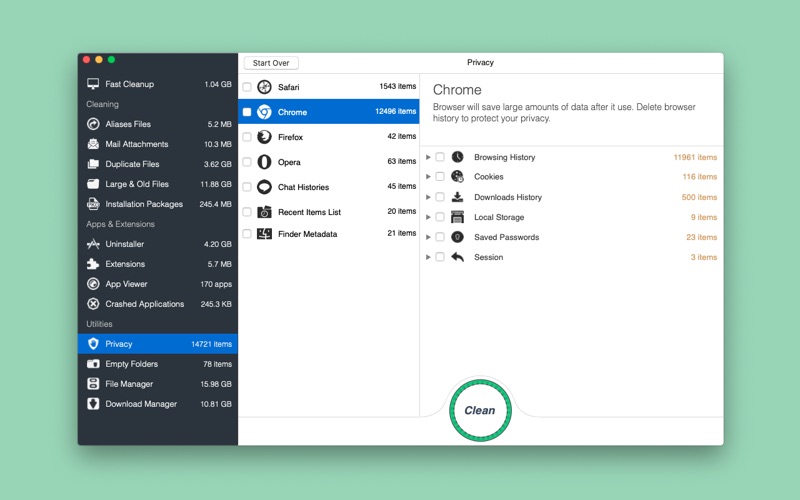800x500 pixels.
Task: Open the File Manager label
Action: click(x=129, y=384)
